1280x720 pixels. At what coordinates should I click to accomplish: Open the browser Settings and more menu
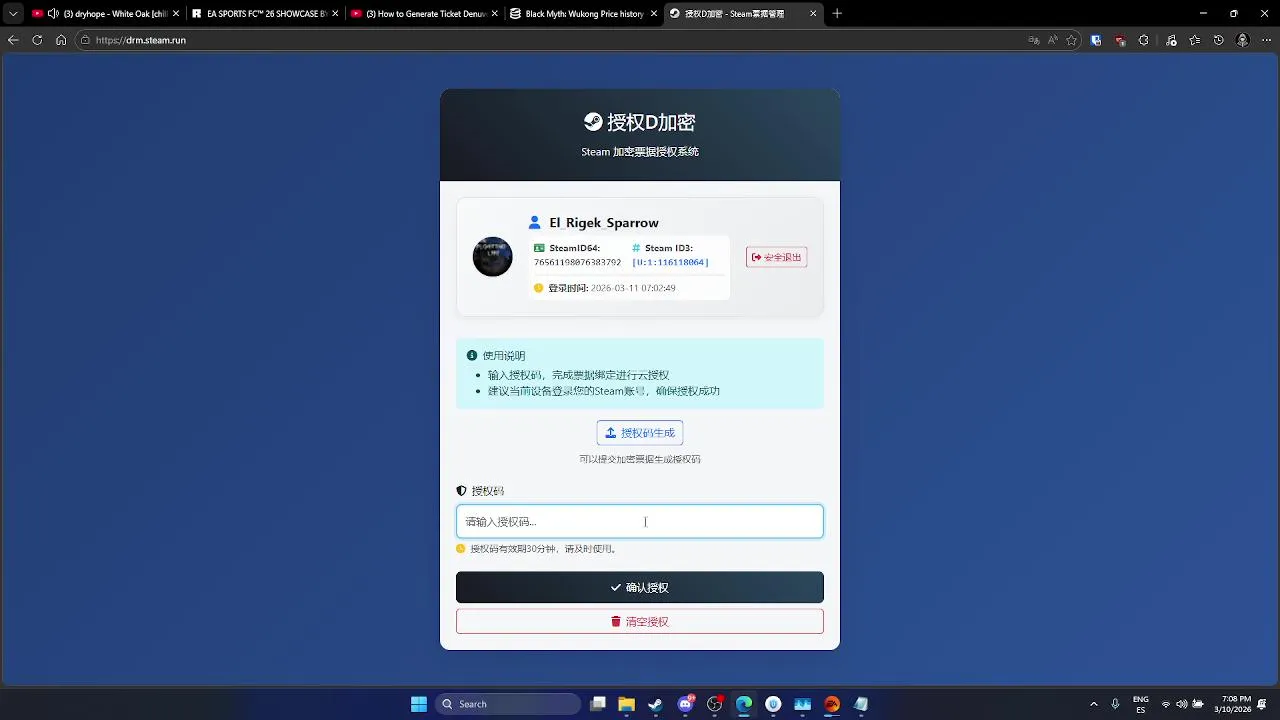(1266, 40)
